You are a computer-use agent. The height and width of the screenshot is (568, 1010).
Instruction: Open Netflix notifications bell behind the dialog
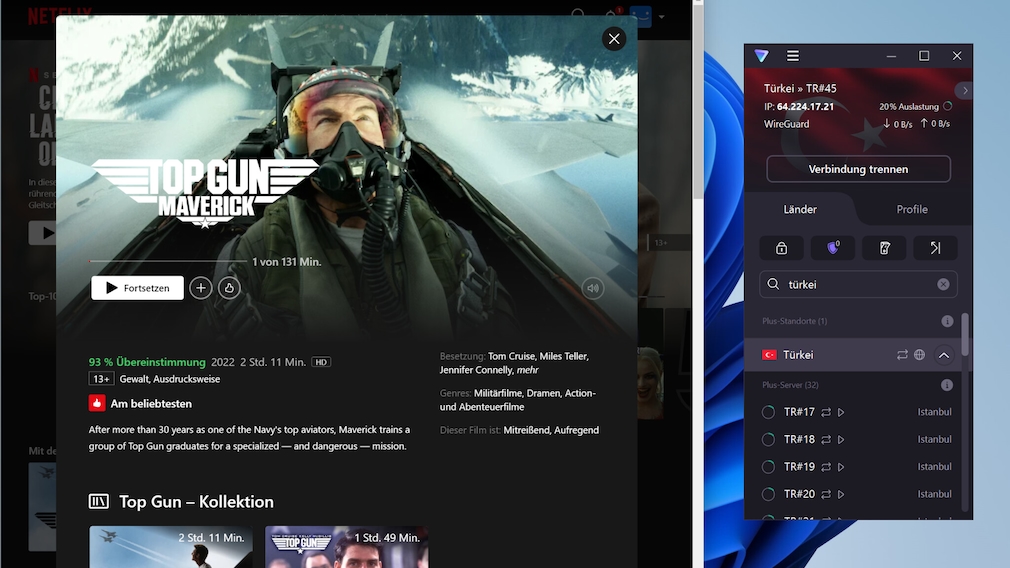(x=611, y=14)
